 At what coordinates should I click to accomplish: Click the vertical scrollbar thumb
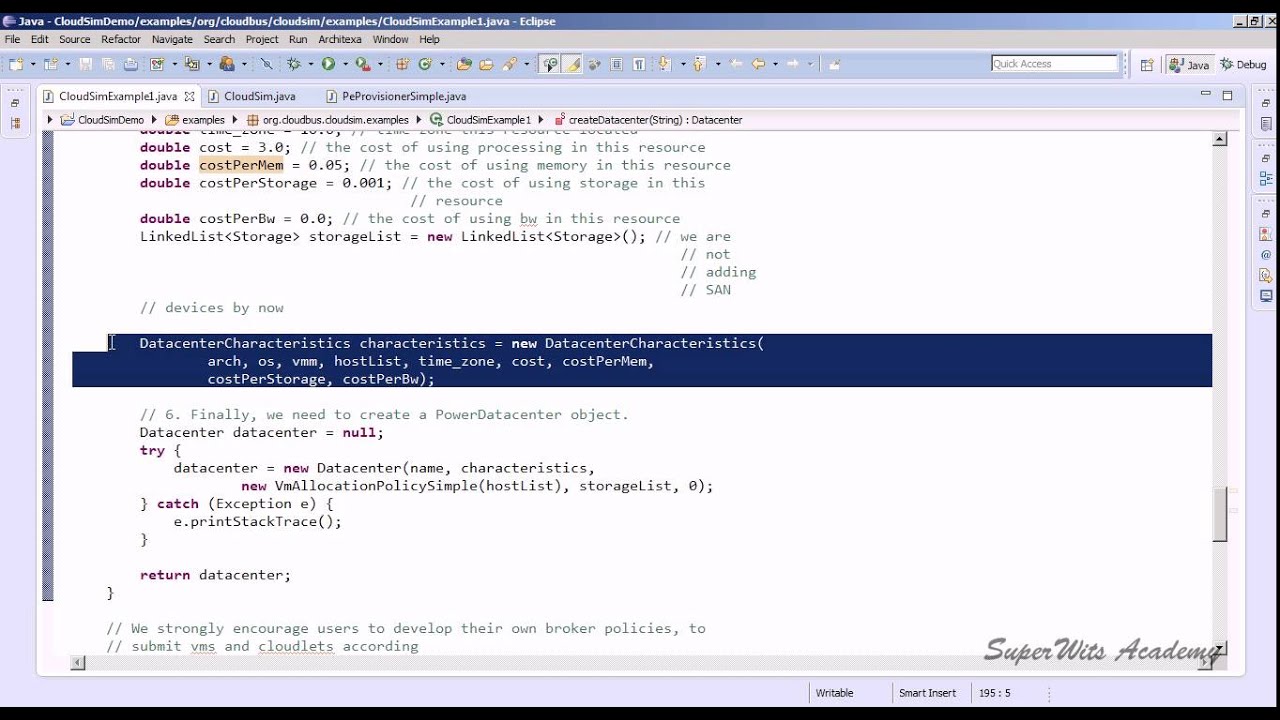(x=1220, y=515)
